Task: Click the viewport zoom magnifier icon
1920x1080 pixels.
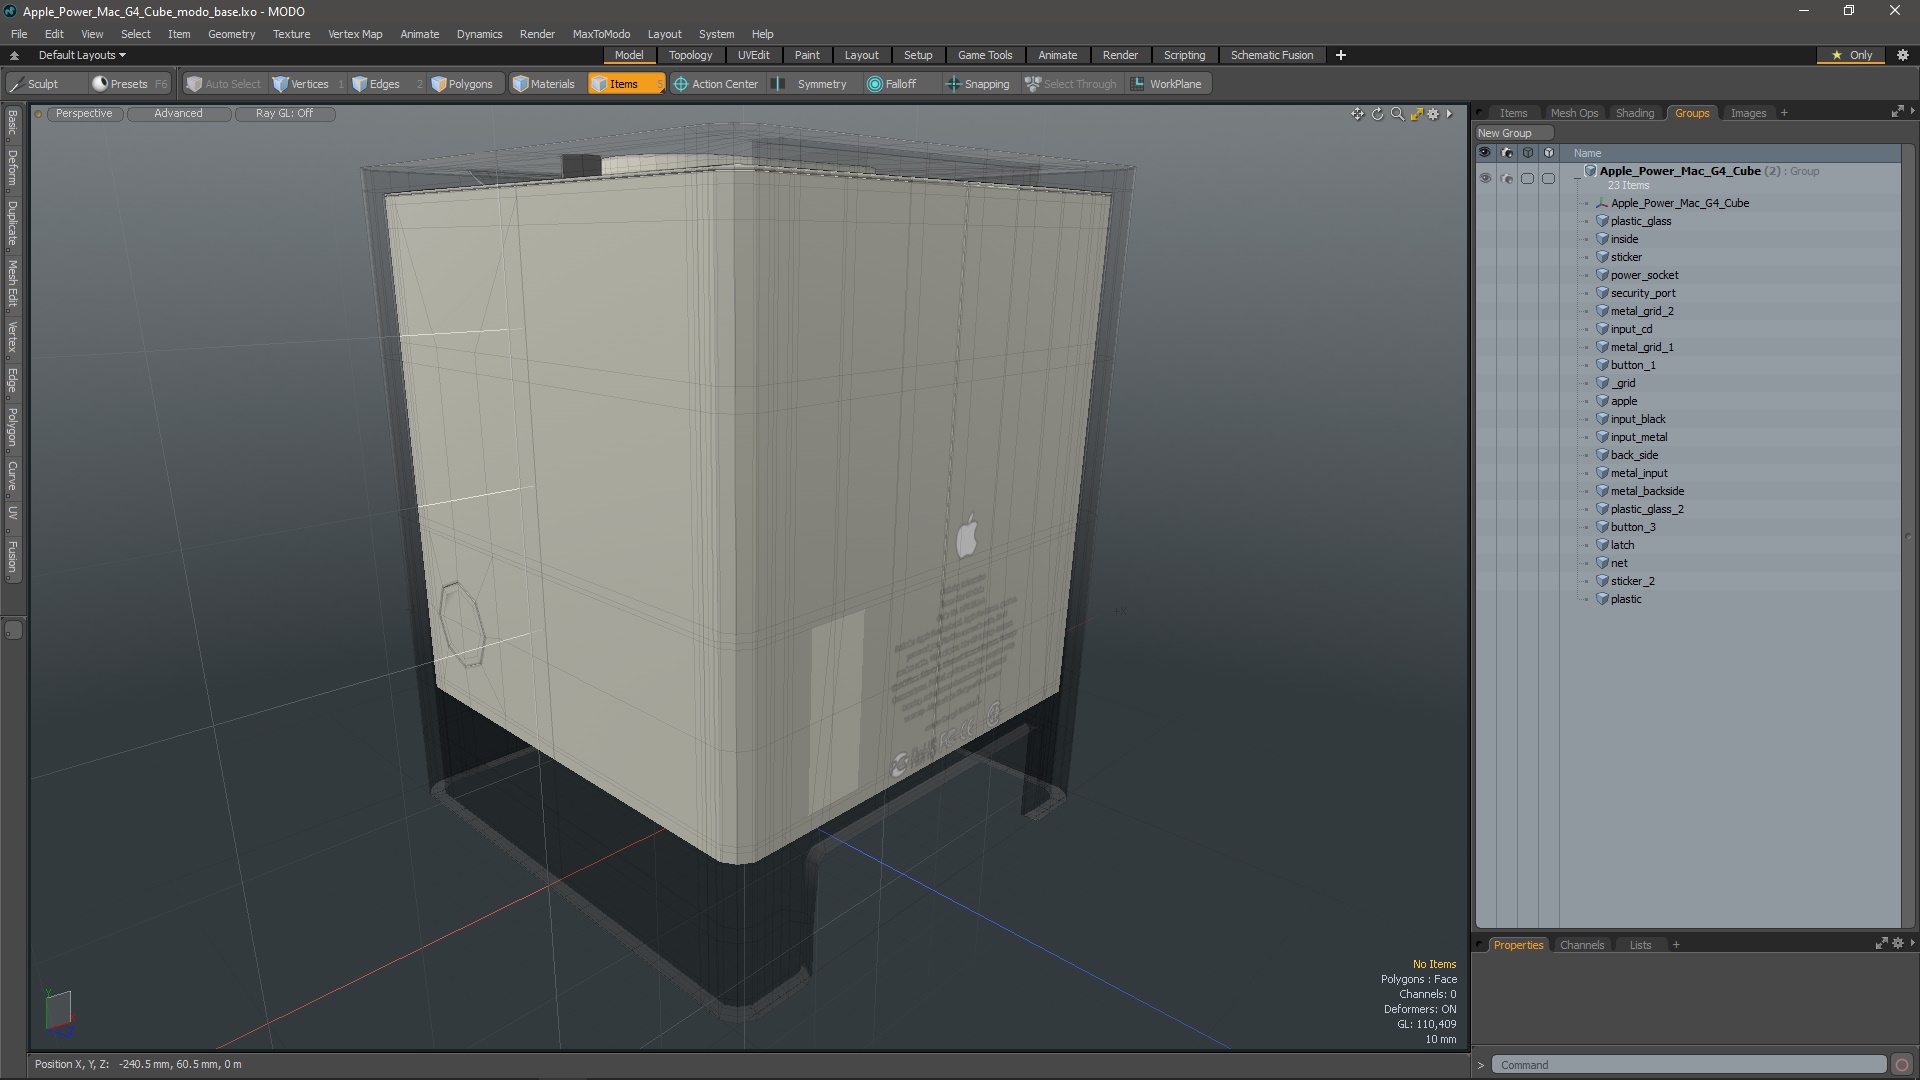Action: click(x=1397, y=114)
